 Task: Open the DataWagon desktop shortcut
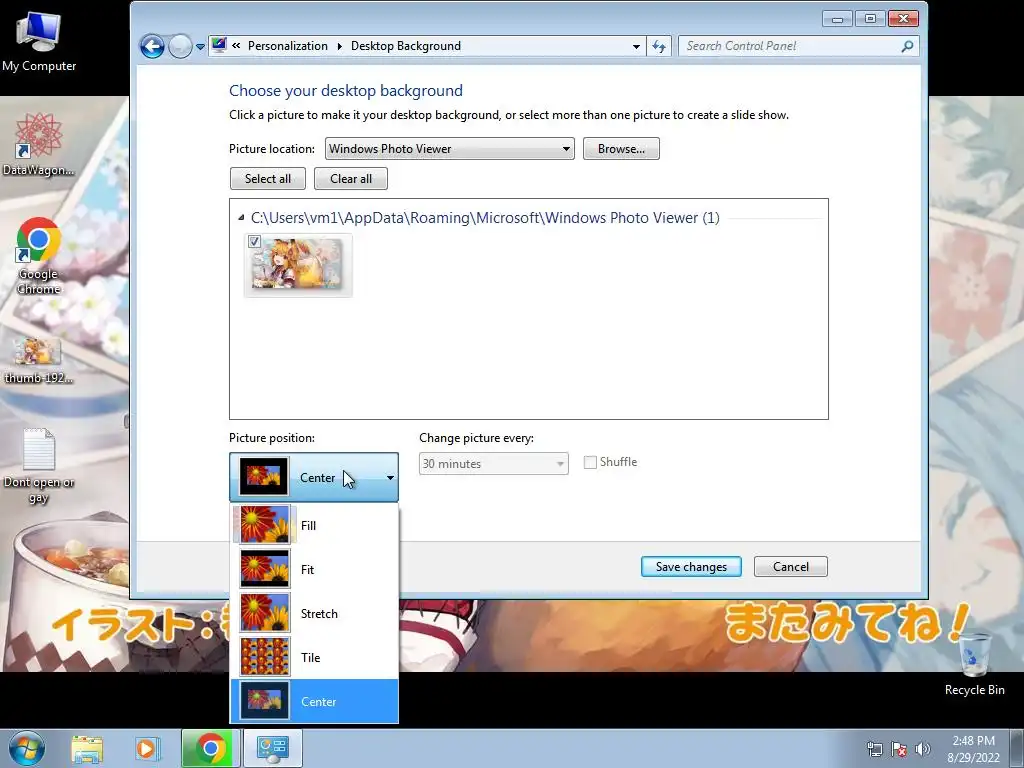[39, 144]
